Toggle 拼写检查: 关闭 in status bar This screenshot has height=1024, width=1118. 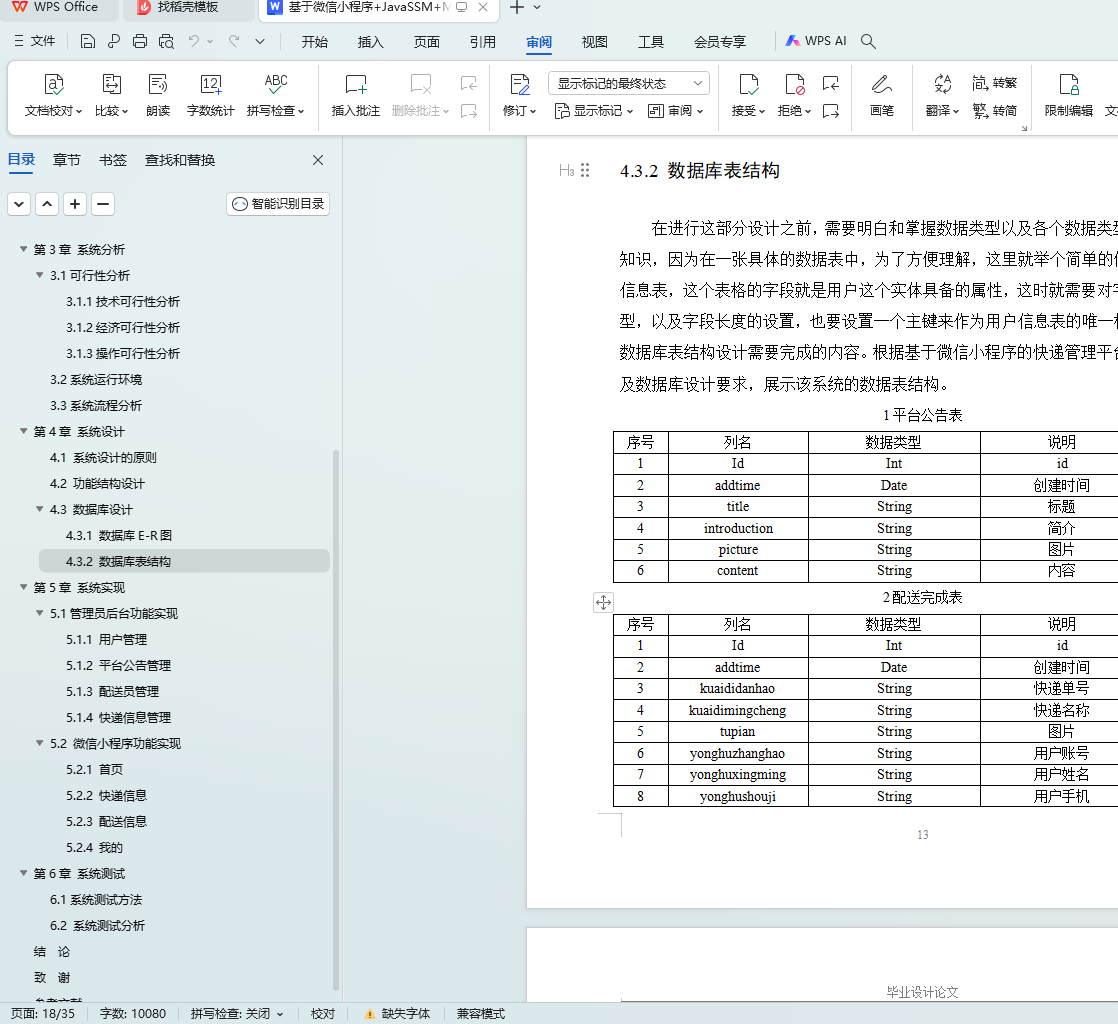pyautogui.click(x=237, y=1014)
